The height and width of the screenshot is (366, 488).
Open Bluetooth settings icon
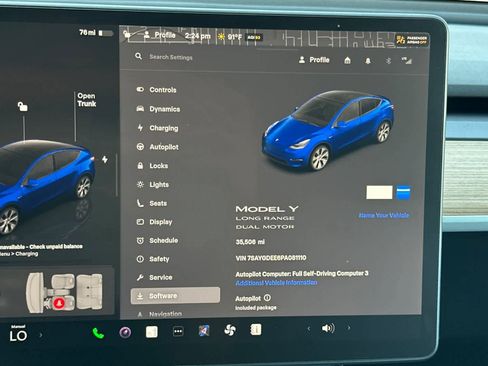click(388, 61)
